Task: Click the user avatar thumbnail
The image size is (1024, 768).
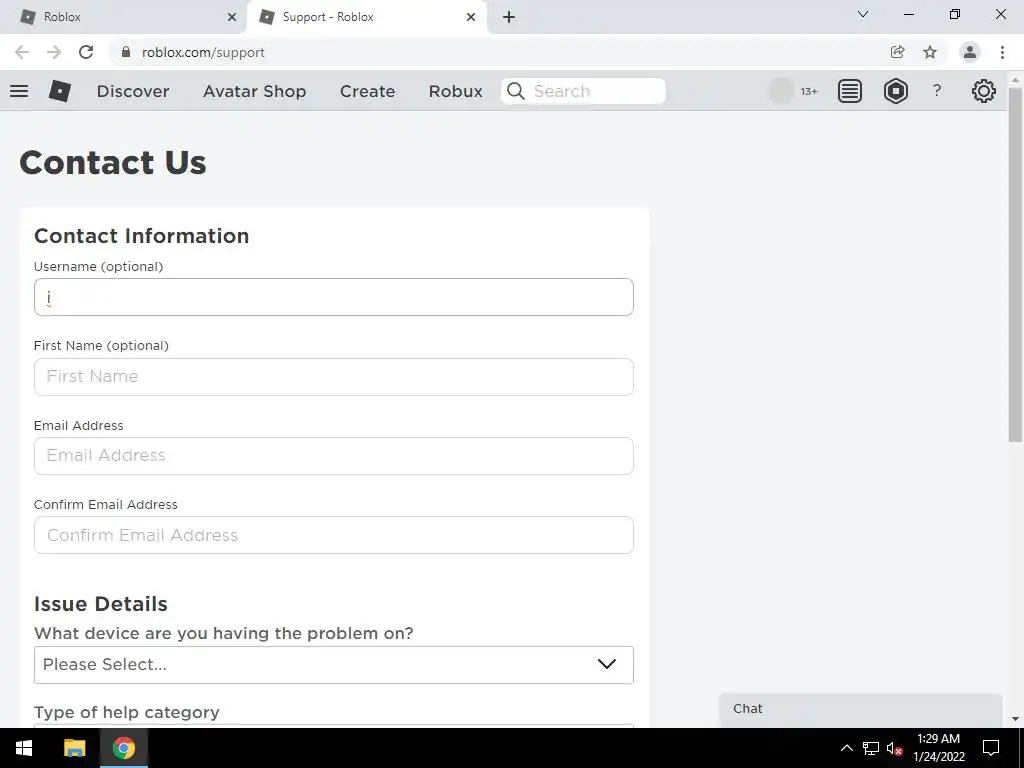Action: [x=780, y=91]
